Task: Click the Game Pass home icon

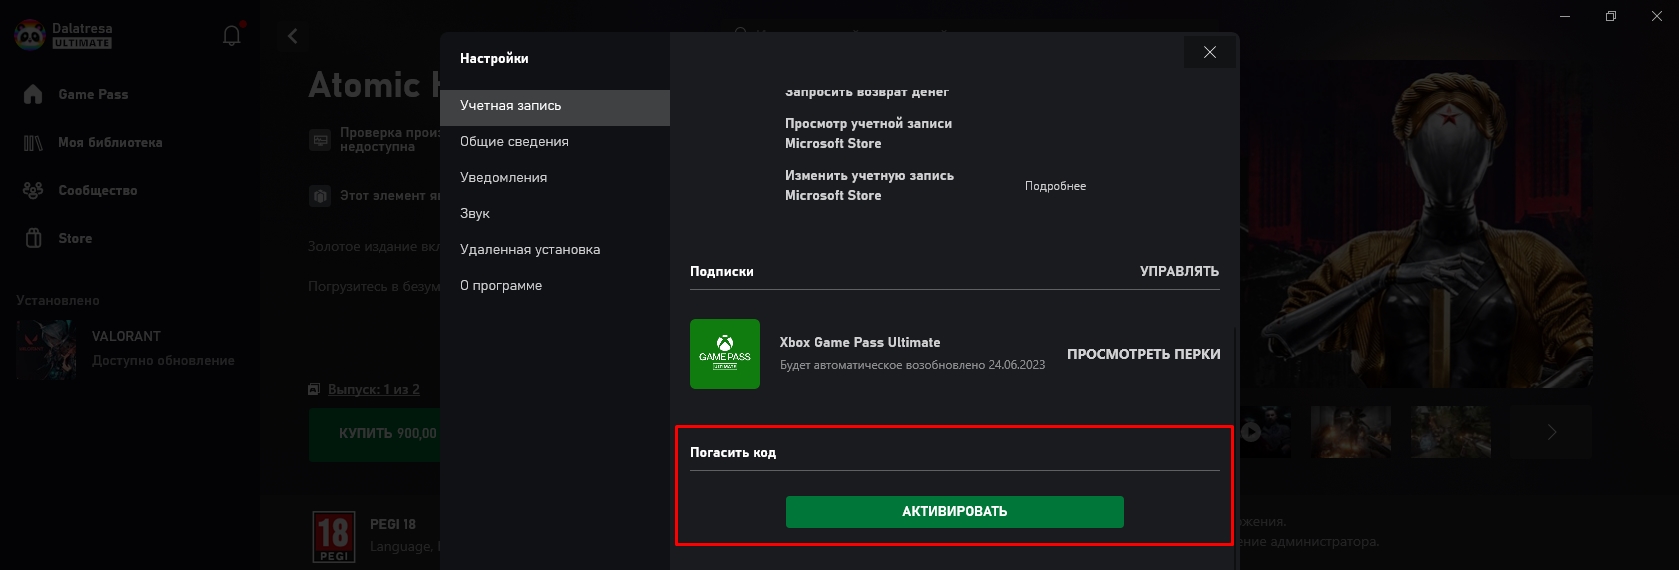Action: 33,94
